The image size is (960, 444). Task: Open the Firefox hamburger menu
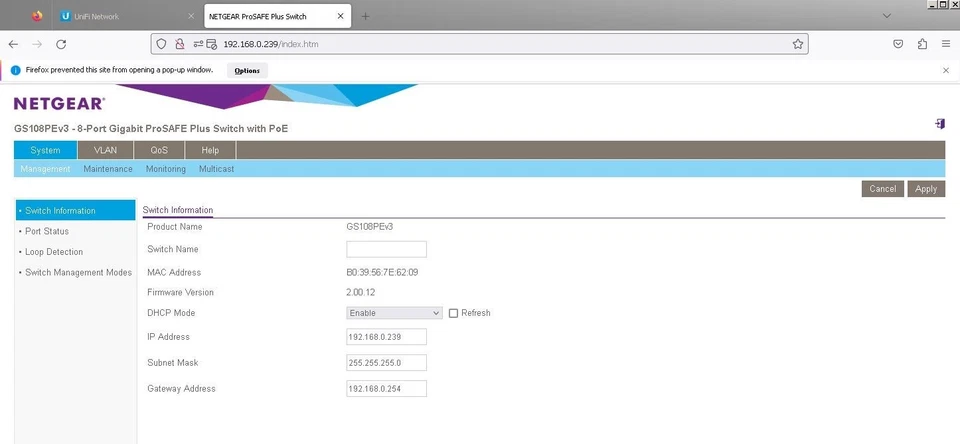point(947,44)
